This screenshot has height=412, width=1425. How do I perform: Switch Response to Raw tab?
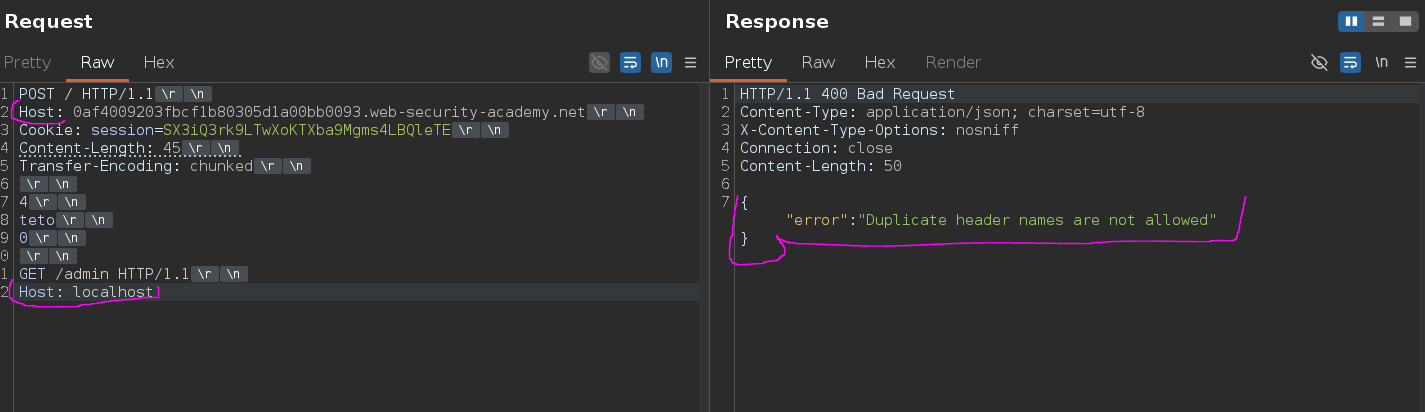click(x=818, y=62)
